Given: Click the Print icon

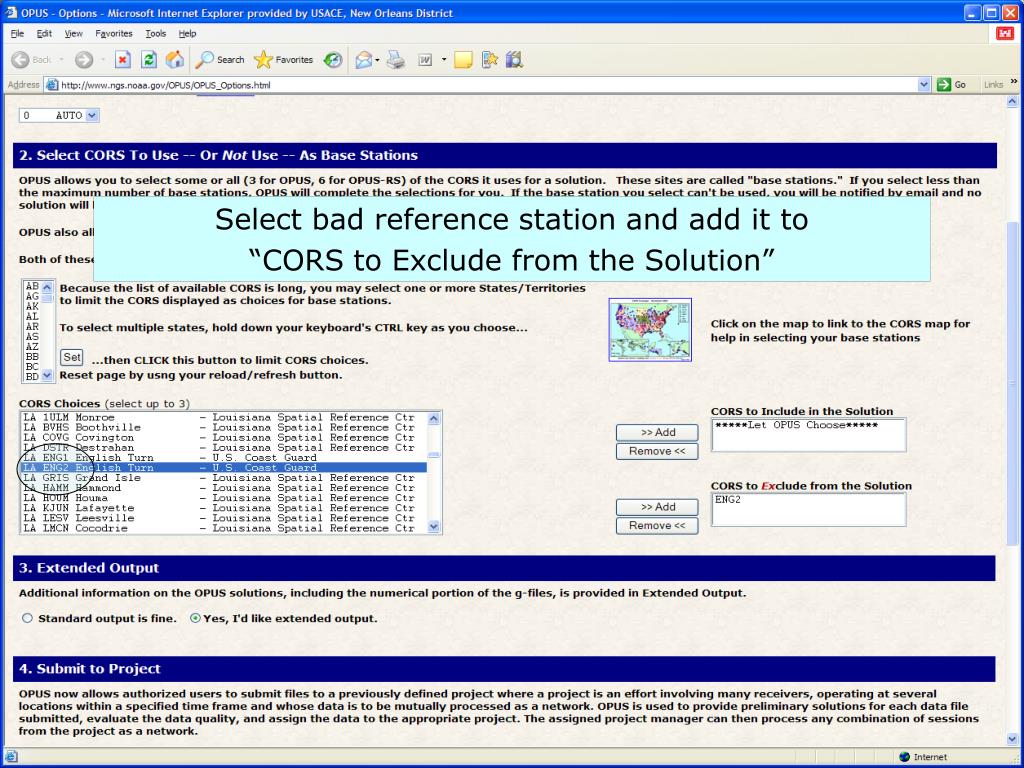Looking at the screenshot, I should (395, 60).
